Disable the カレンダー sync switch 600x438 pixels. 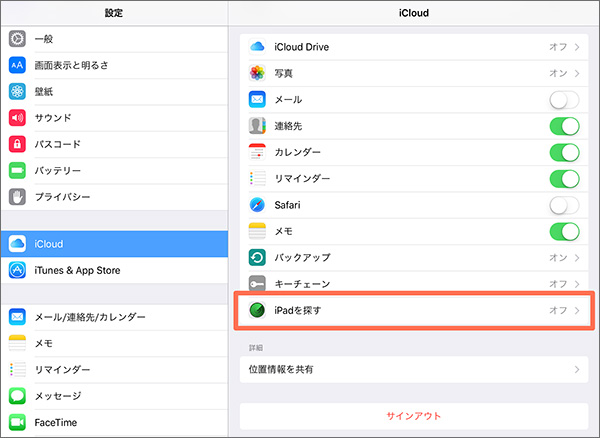(564, 153)
